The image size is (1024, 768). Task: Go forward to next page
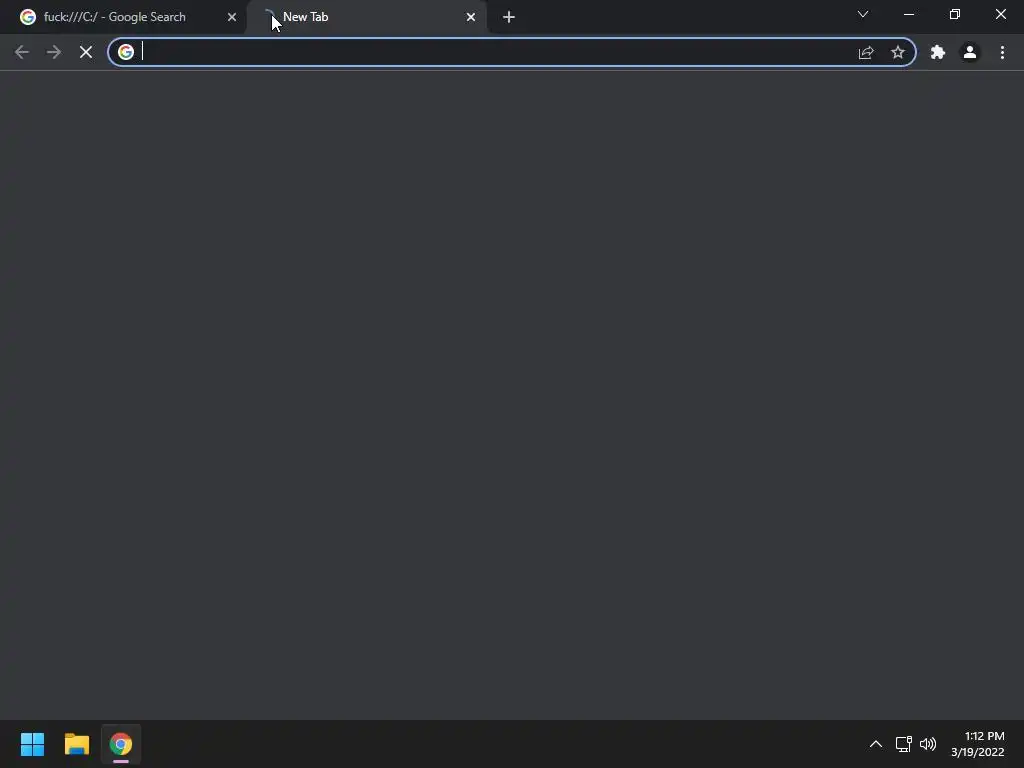[x=54, y=52]
